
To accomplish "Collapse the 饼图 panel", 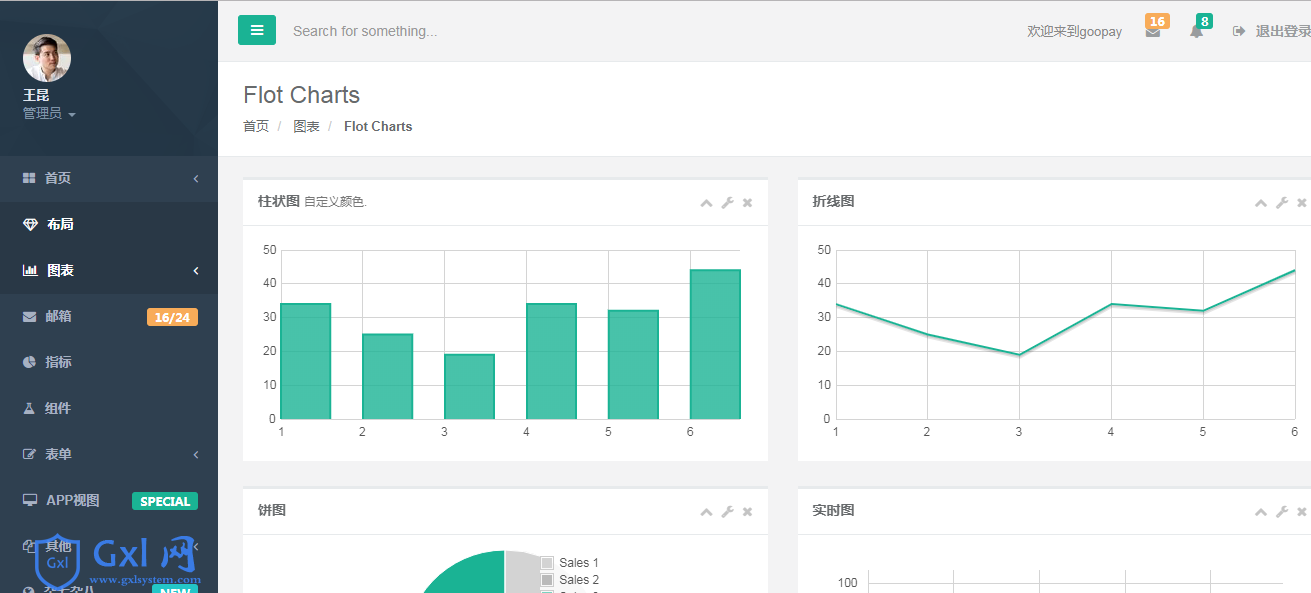I will click(x=706, y=512).
